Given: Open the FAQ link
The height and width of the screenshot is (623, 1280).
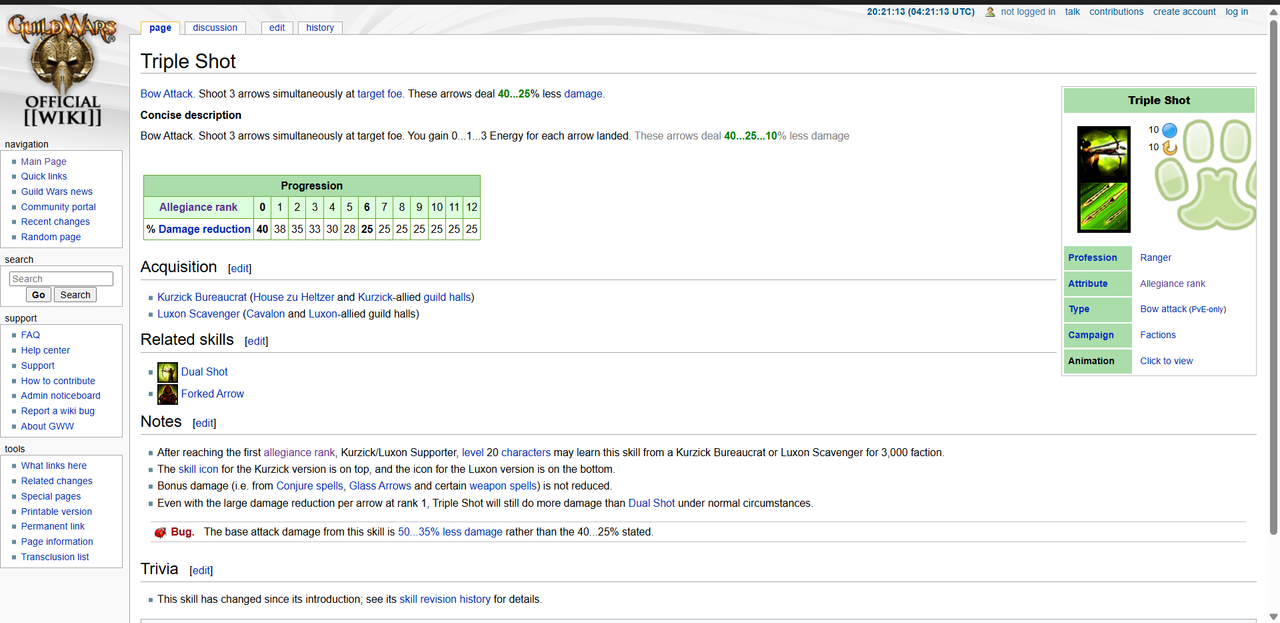Looking at the screenshot, I should coord(30,335).
